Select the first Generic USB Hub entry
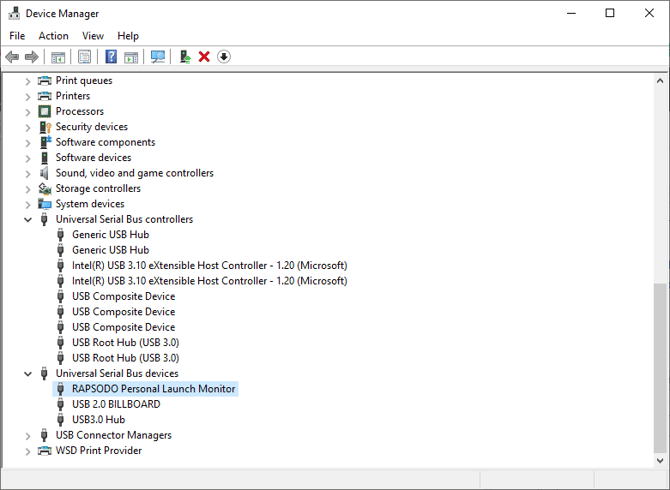Viewport: 670px width, 490px height. pyautogui.click(x=110, y=235)
